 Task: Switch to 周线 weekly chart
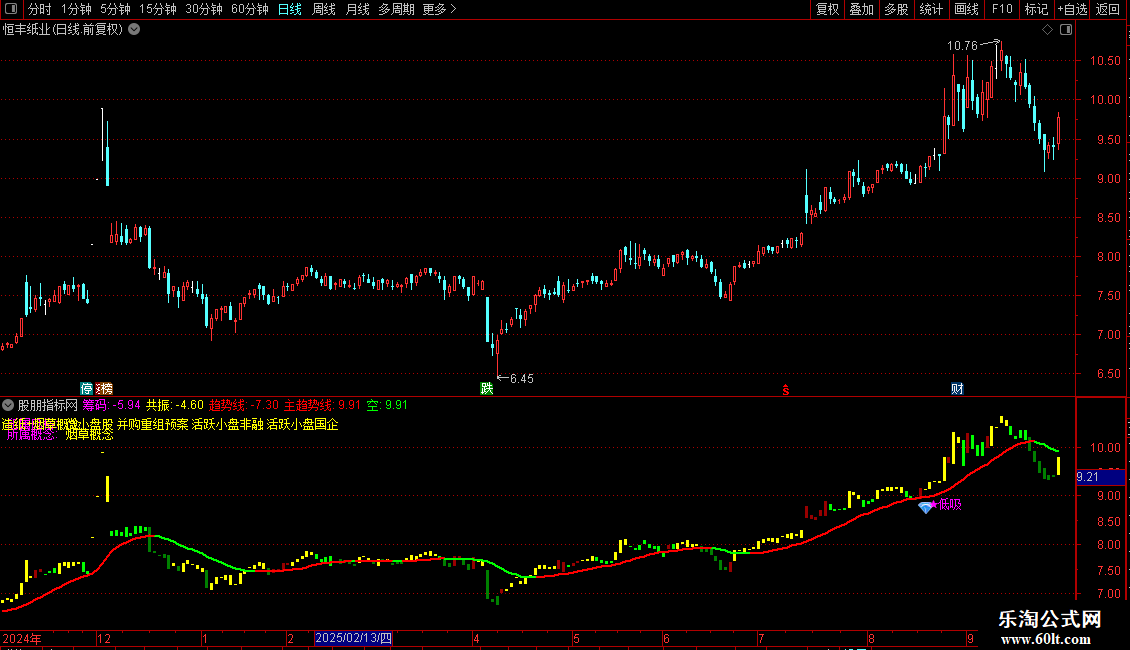point(324,9)
